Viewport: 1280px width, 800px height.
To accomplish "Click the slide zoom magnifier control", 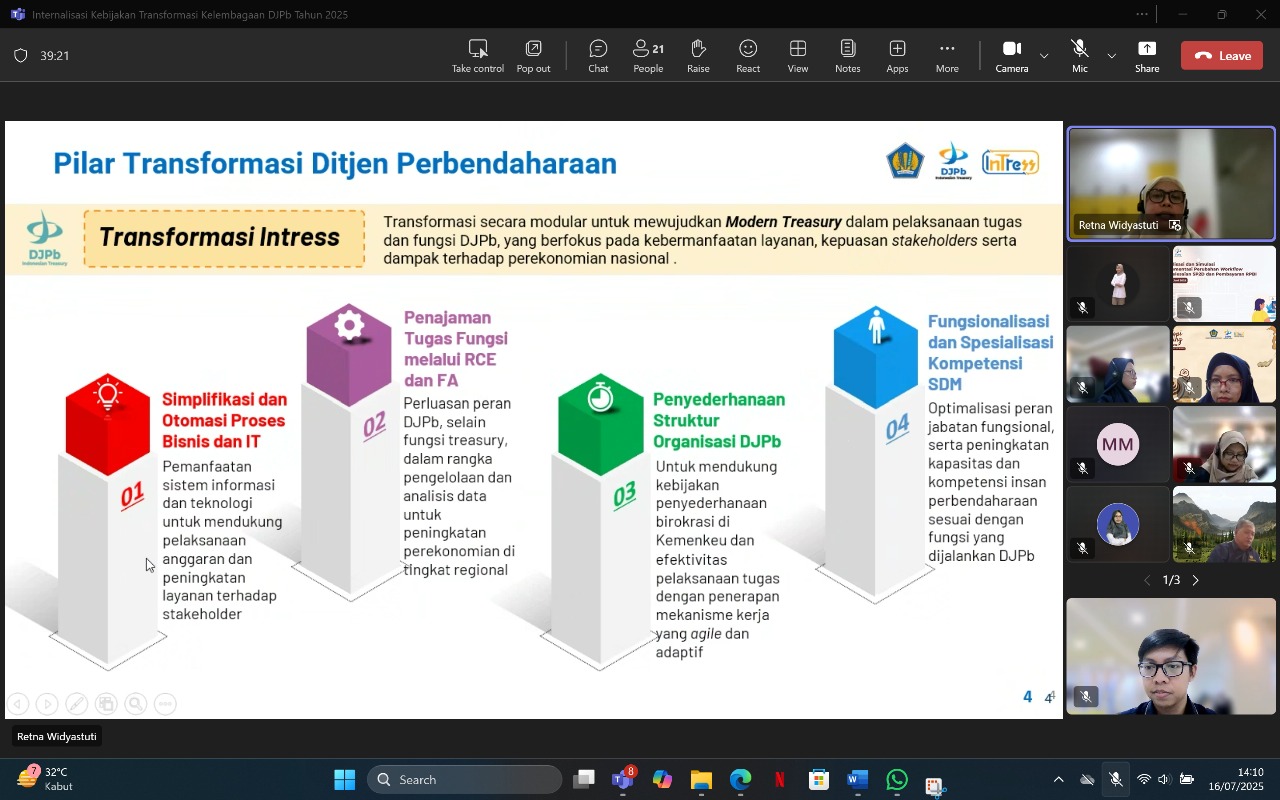I will 136,704.
